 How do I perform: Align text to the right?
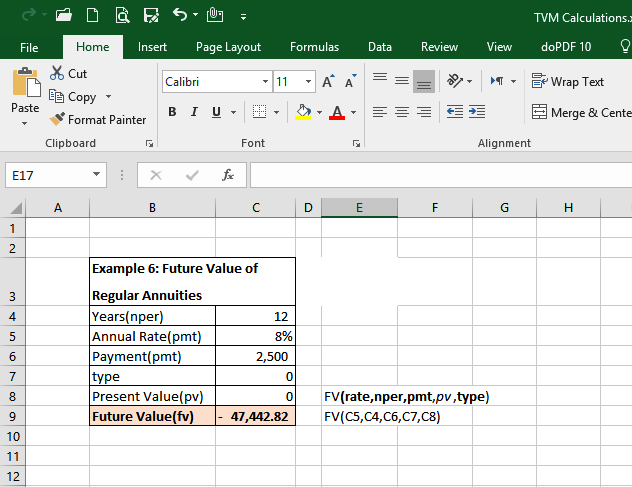coord(424,112)
